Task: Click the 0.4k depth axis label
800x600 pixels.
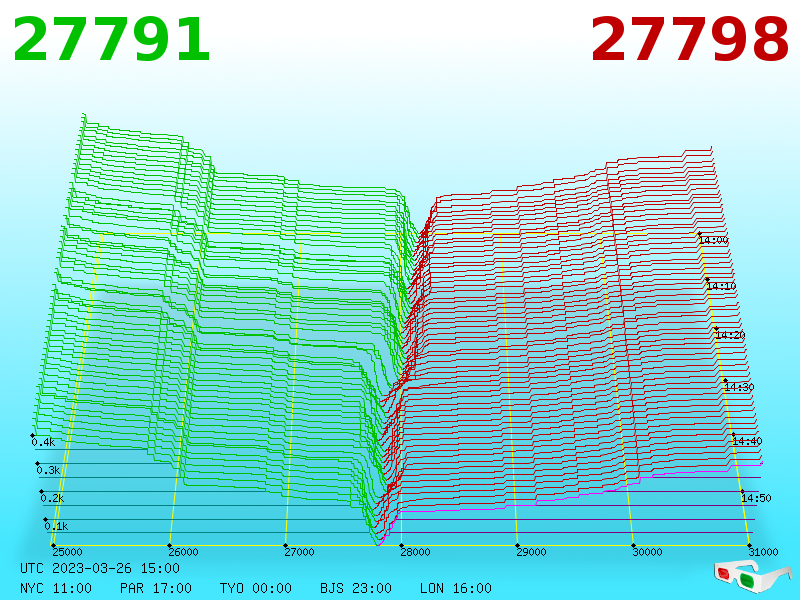Action: [43, 442]
